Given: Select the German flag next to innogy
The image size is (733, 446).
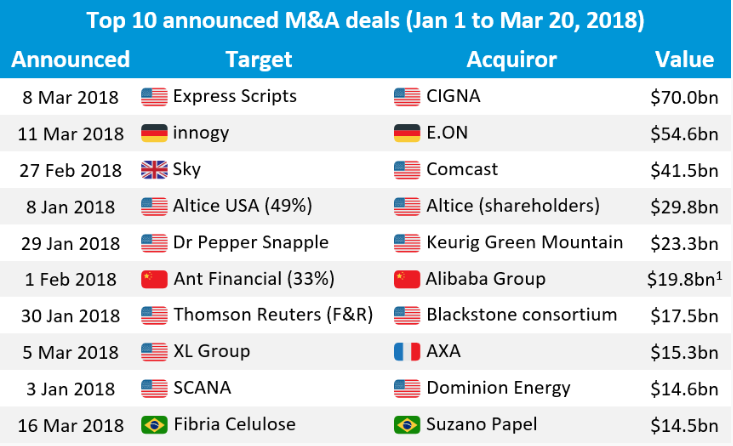Looking at the screenshot, I should pos(154,133).
